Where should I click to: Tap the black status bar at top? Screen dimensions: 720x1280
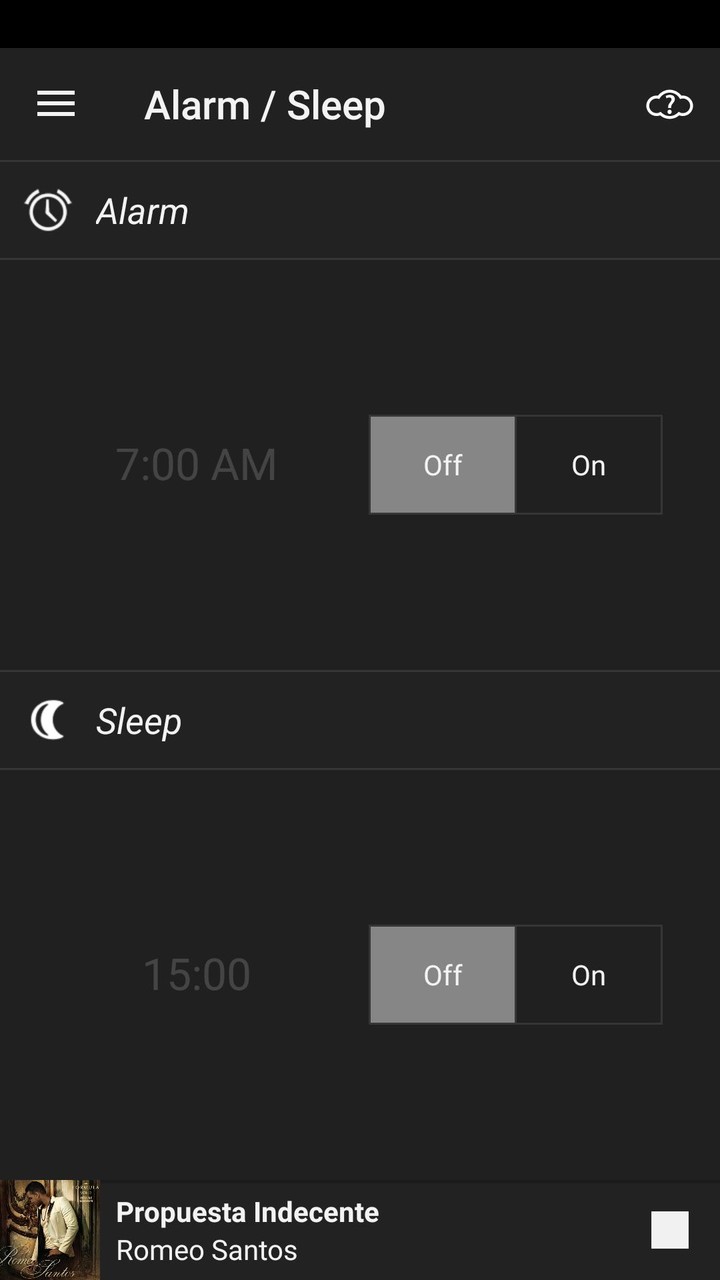pos(360,23)
